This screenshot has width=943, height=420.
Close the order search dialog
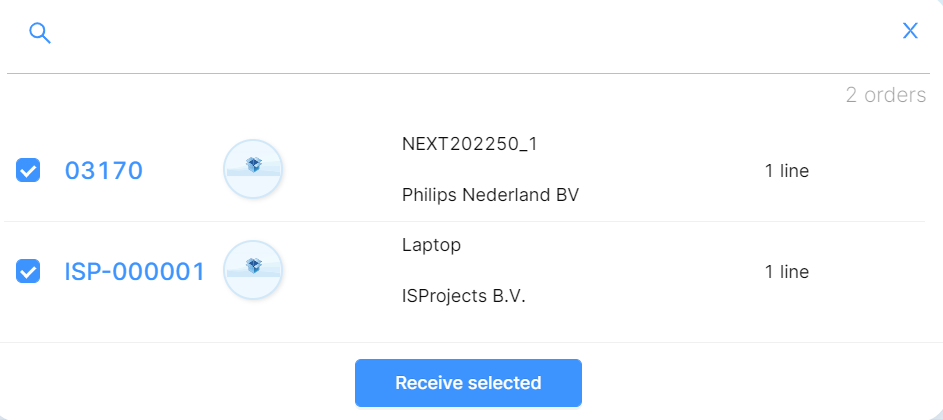tap(910, 31)
